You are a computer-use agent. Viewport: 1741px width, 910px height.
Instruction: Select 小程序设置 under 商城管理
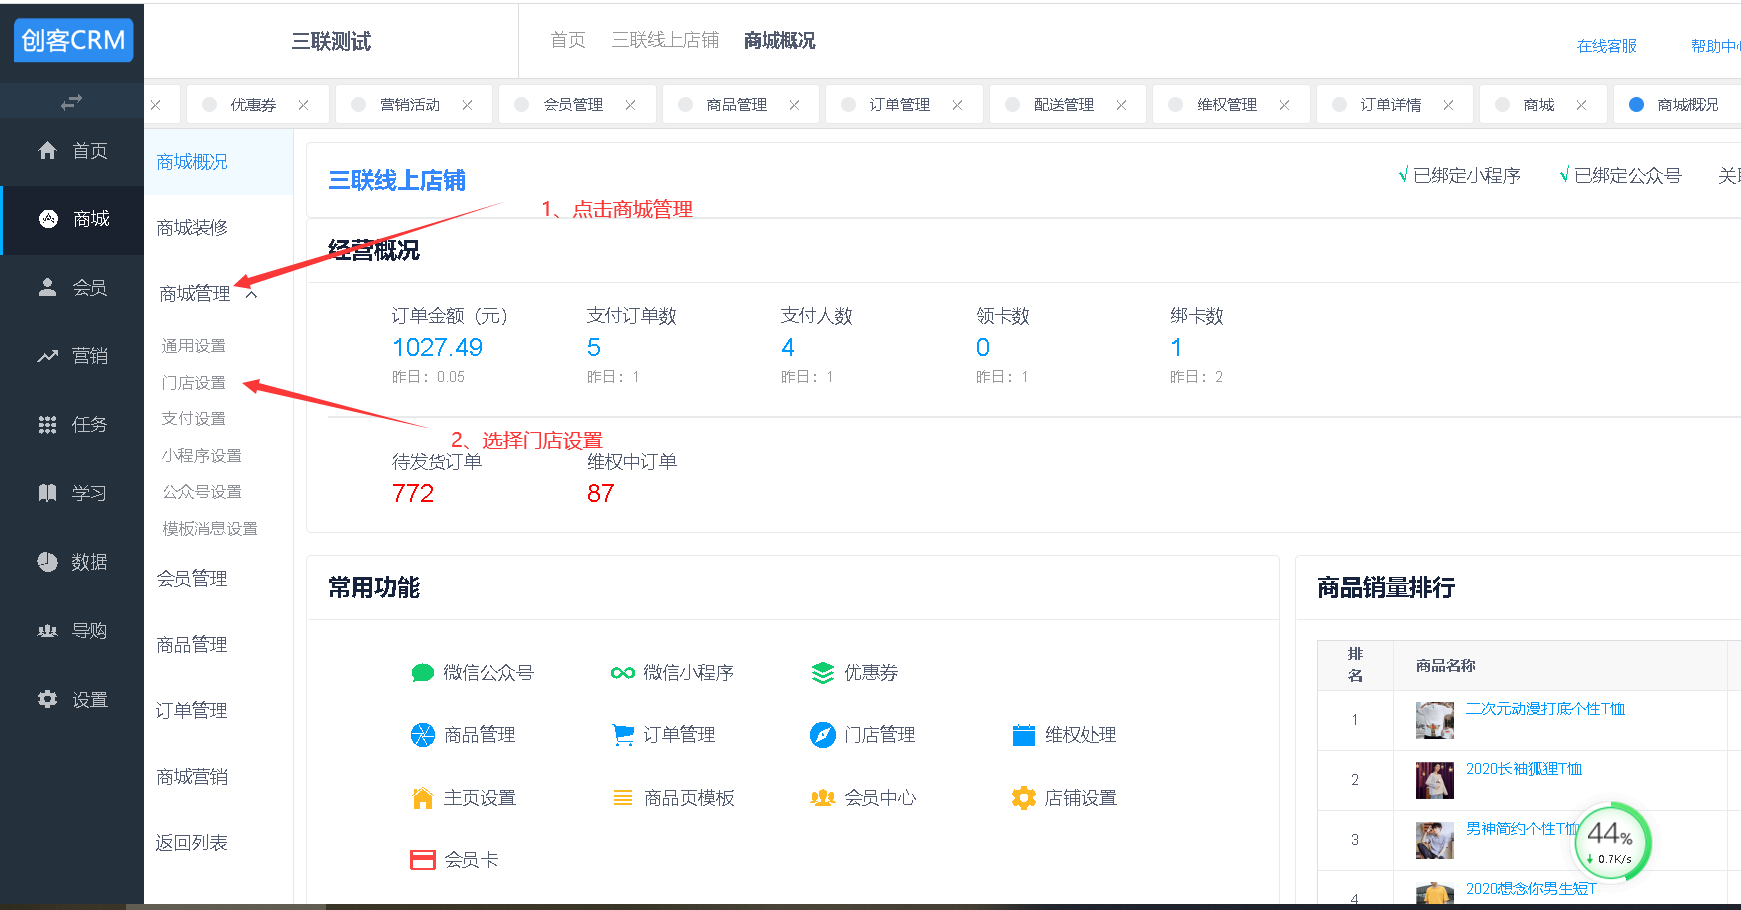click(x=202, y=456)
